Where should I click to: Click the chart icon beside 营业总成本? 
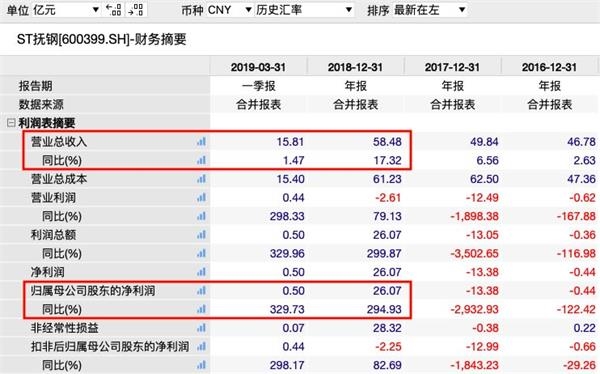point(201,179)
